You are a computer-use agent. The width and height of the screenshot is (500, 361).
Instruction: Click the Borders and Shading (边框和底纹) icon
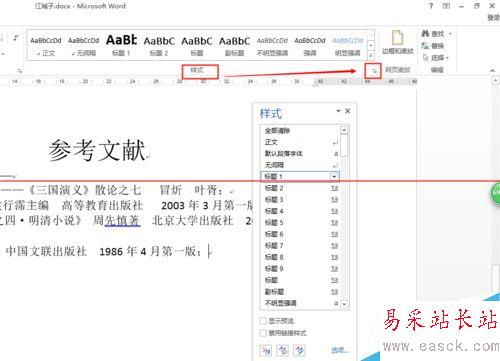tap(397, 42)
